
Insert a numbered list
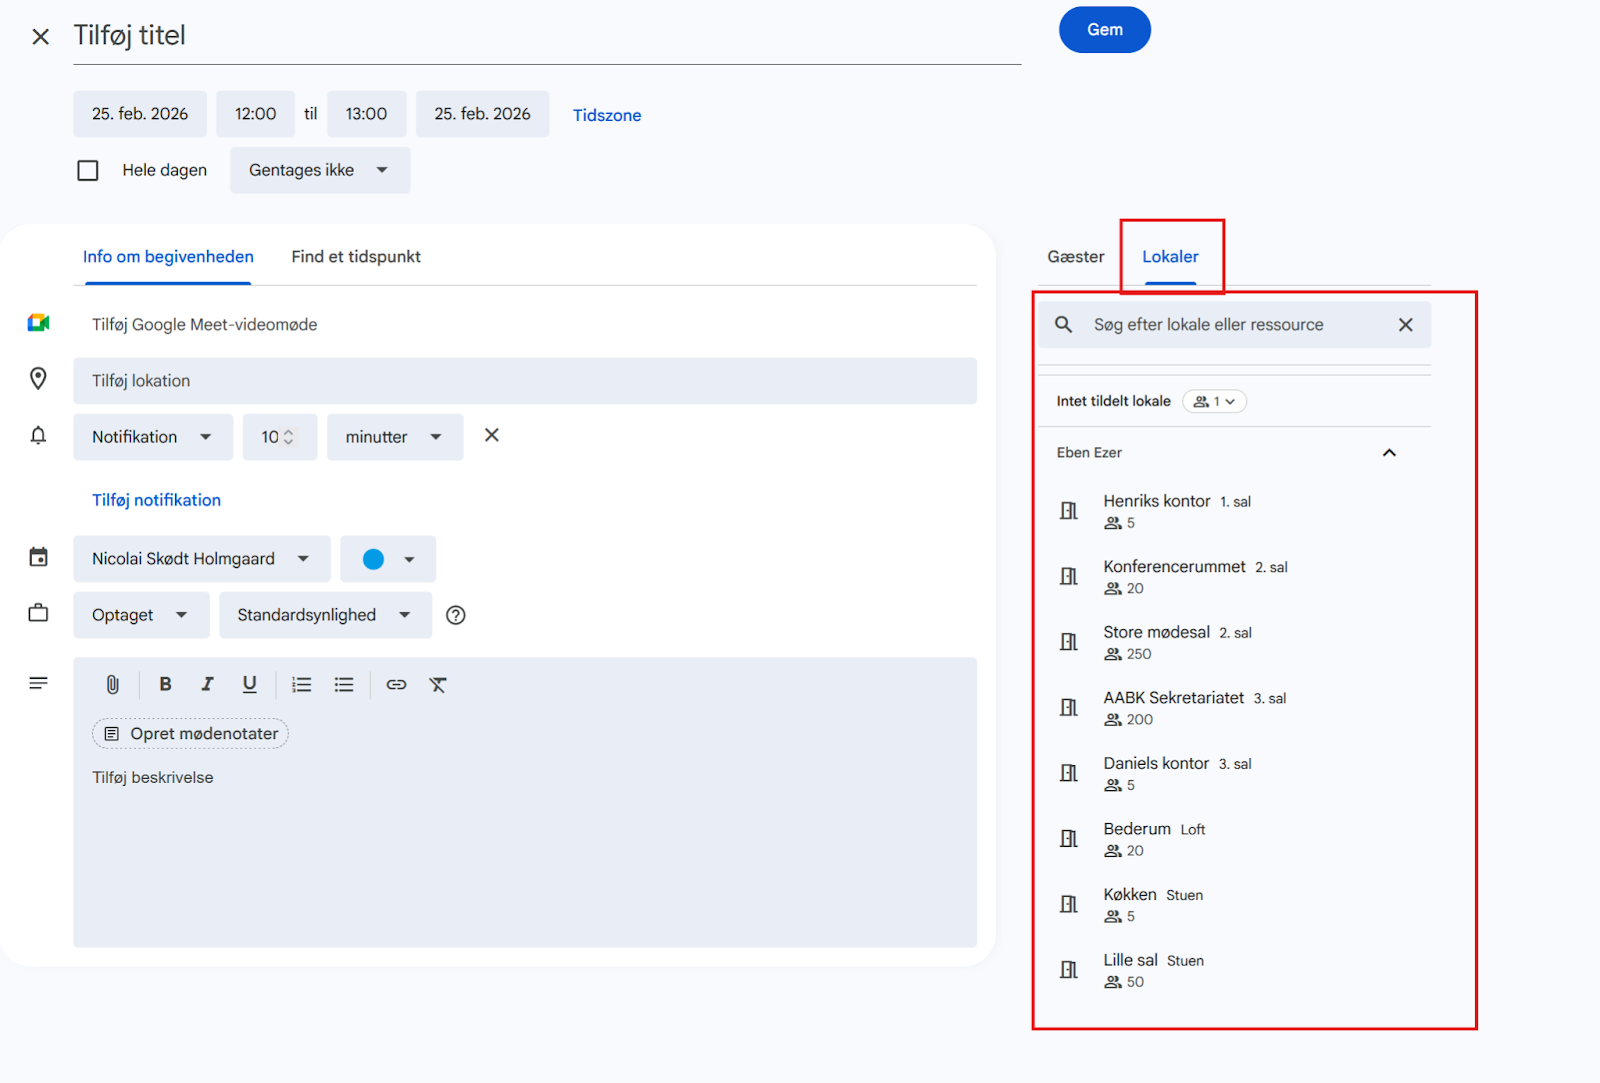(x=301, y=685)
